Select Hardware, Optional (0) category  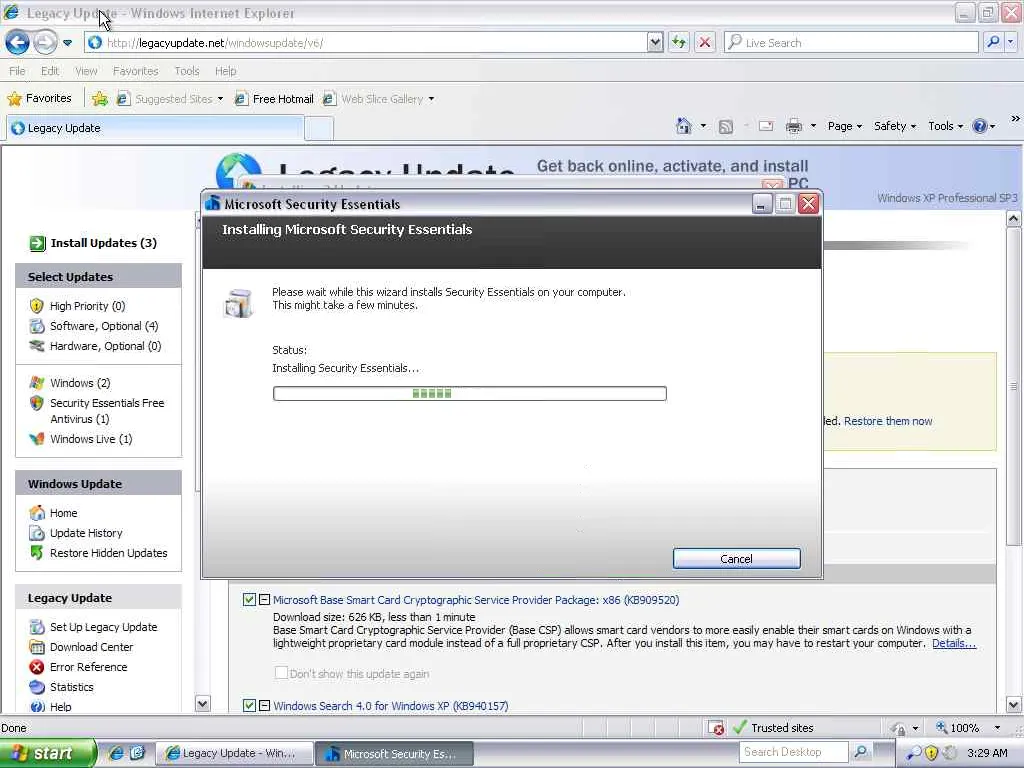pos(105,346)
